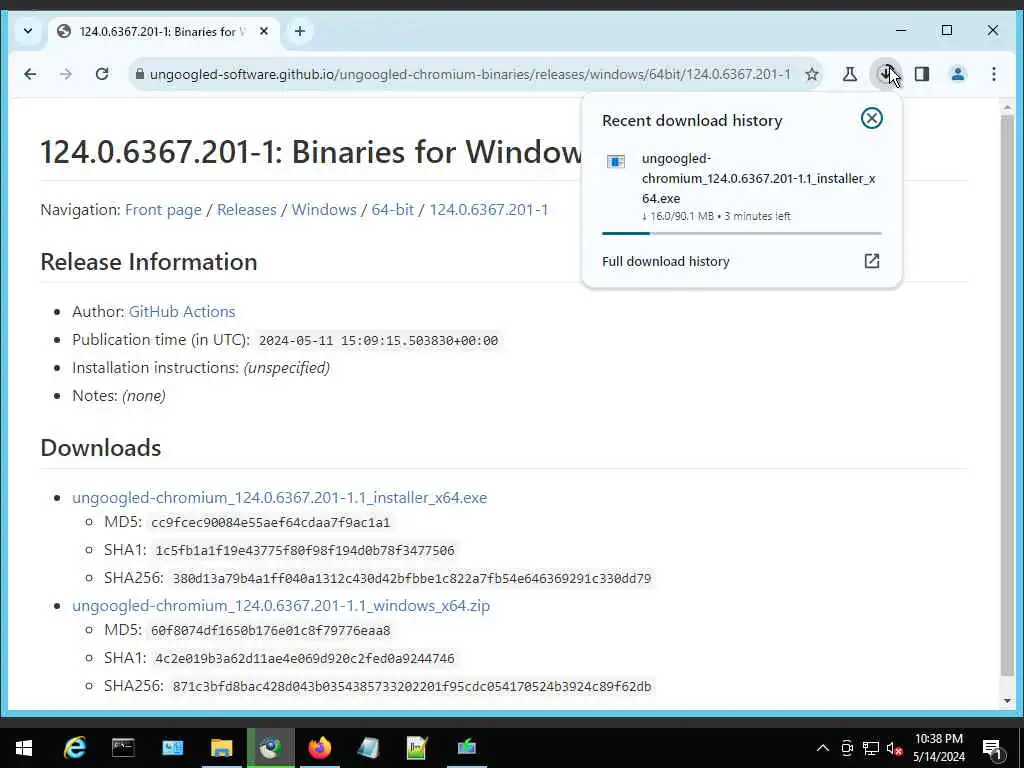Select the 124.0.6367.201-1 Binaries tab
The image size is (1024, 768).
pos(163,31)
